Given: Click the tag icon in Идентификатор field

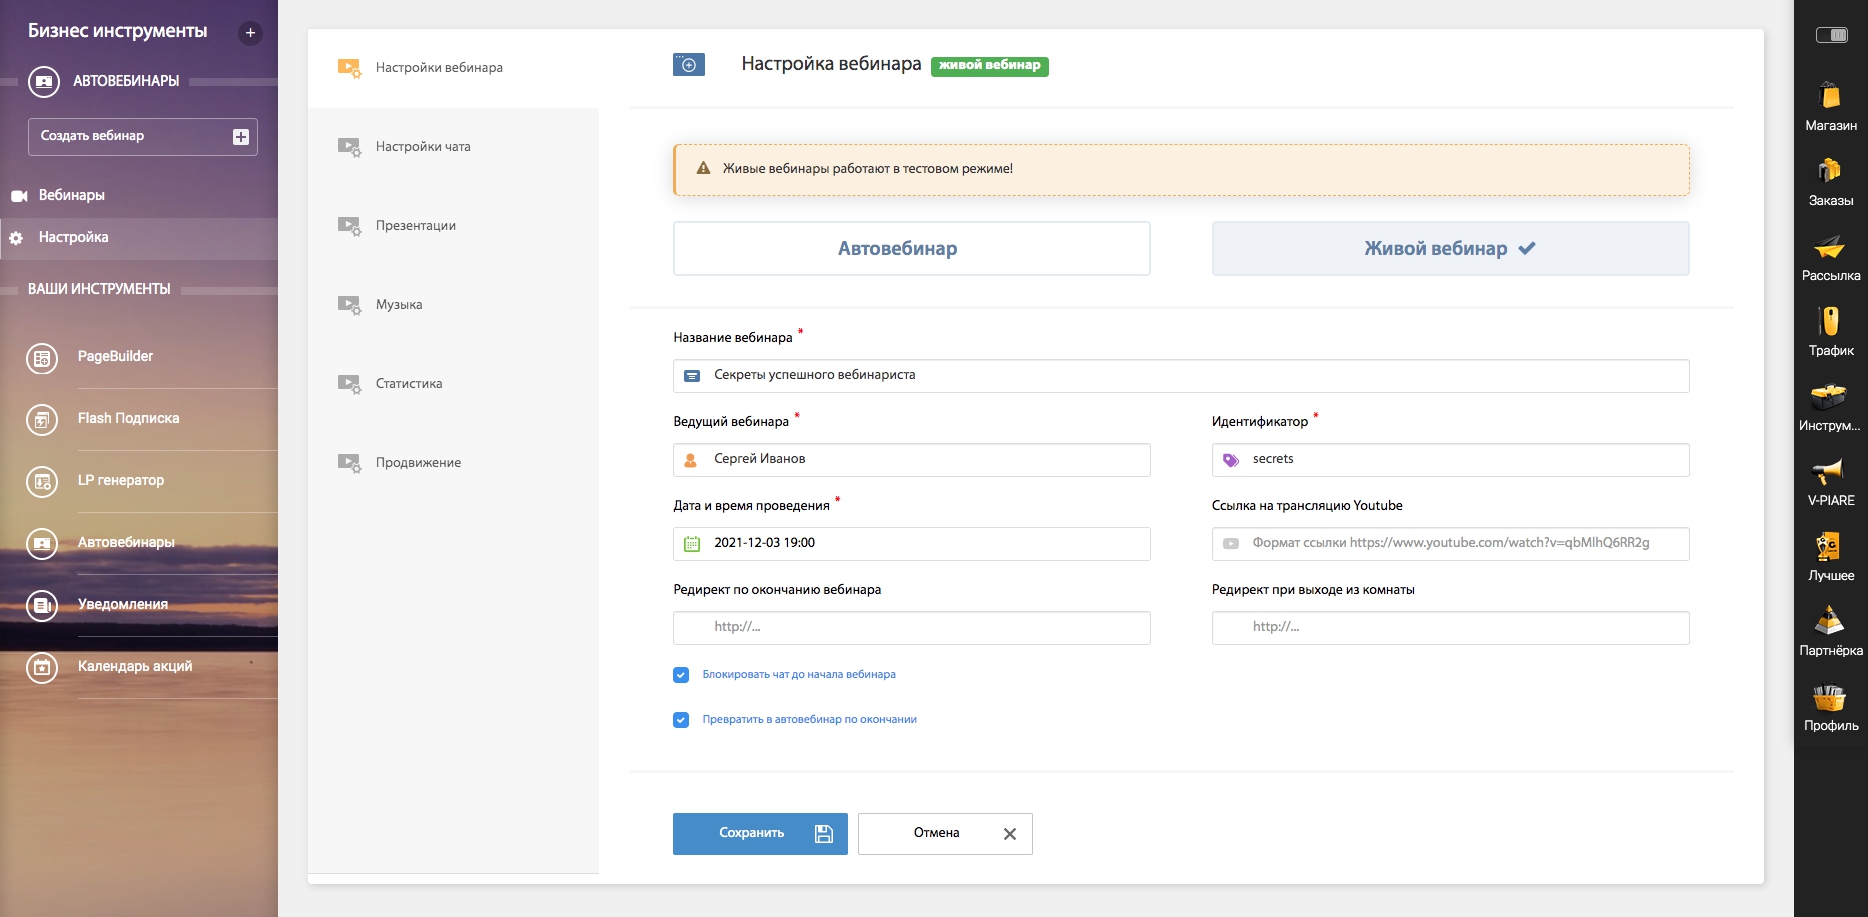Looking at the screenshot, I should point(1231,460).
